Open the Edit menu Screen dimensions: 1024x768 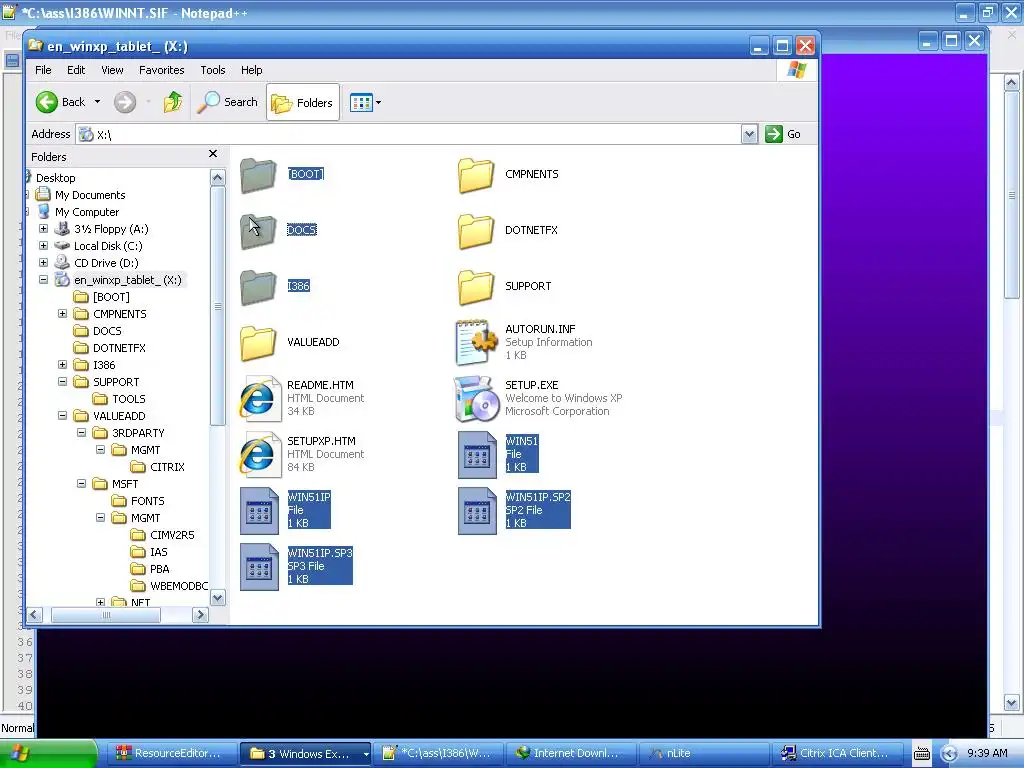point(76,70)
